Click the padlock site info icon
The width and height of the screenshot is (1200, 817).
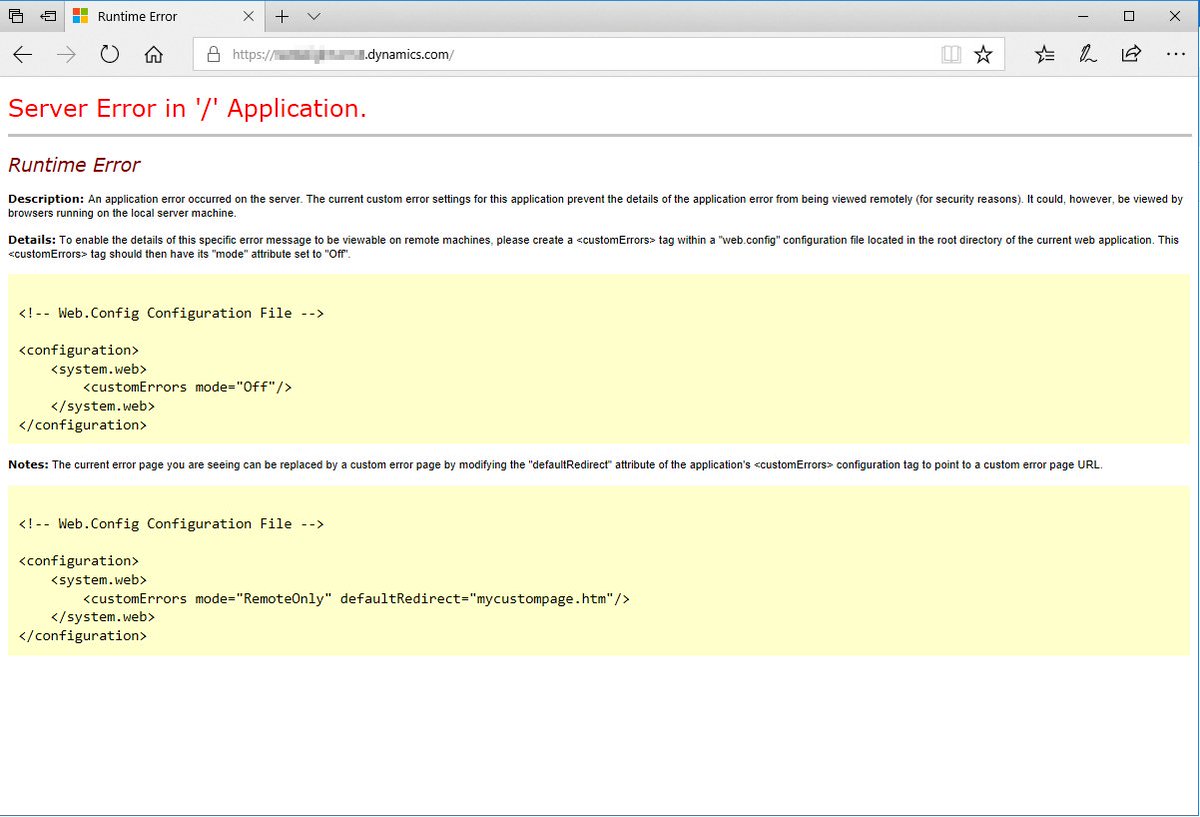(x=213, y=55)
